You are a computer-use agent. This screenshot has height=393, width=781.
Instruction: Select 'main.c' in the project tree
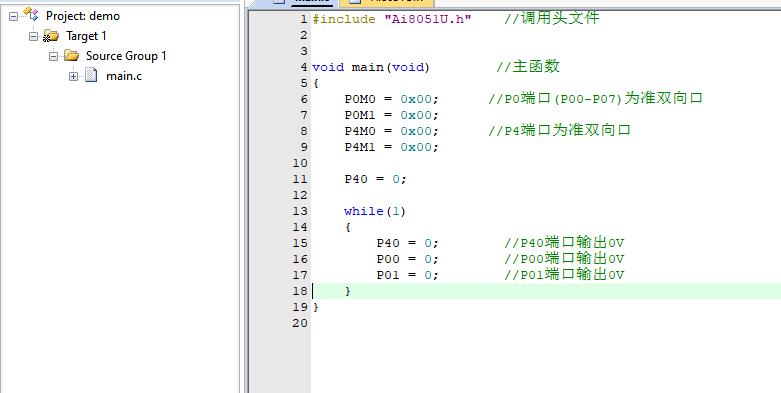[124, 76]
